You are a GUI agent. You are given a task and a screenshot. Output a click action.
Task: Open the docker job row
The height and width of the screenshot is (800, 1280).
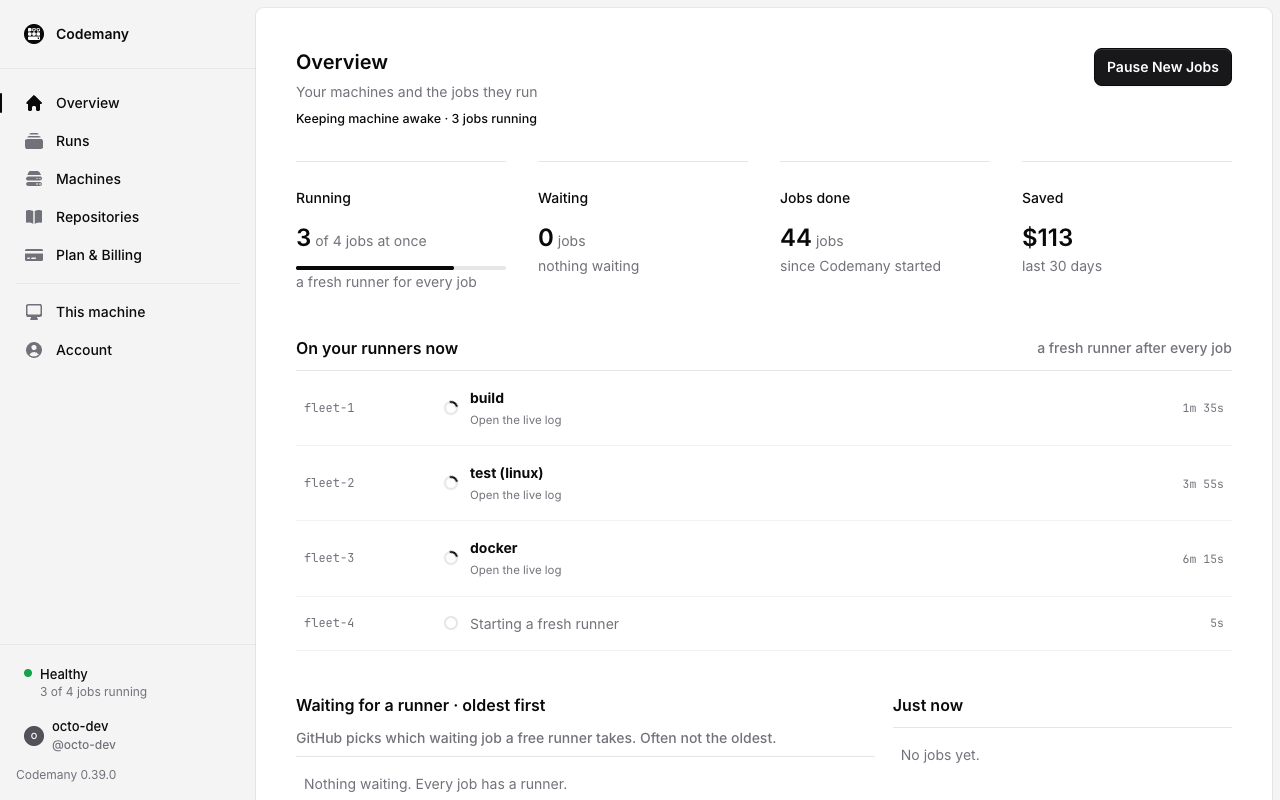(764, 558)
